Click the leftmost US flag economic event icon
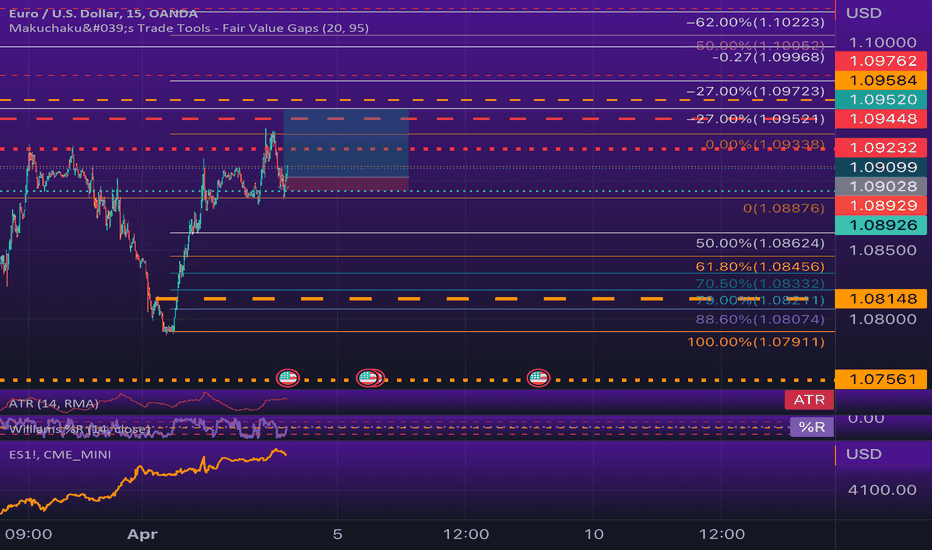Image resolution: width=932 pixels, height=550 pixels. [x=288, y=378]
